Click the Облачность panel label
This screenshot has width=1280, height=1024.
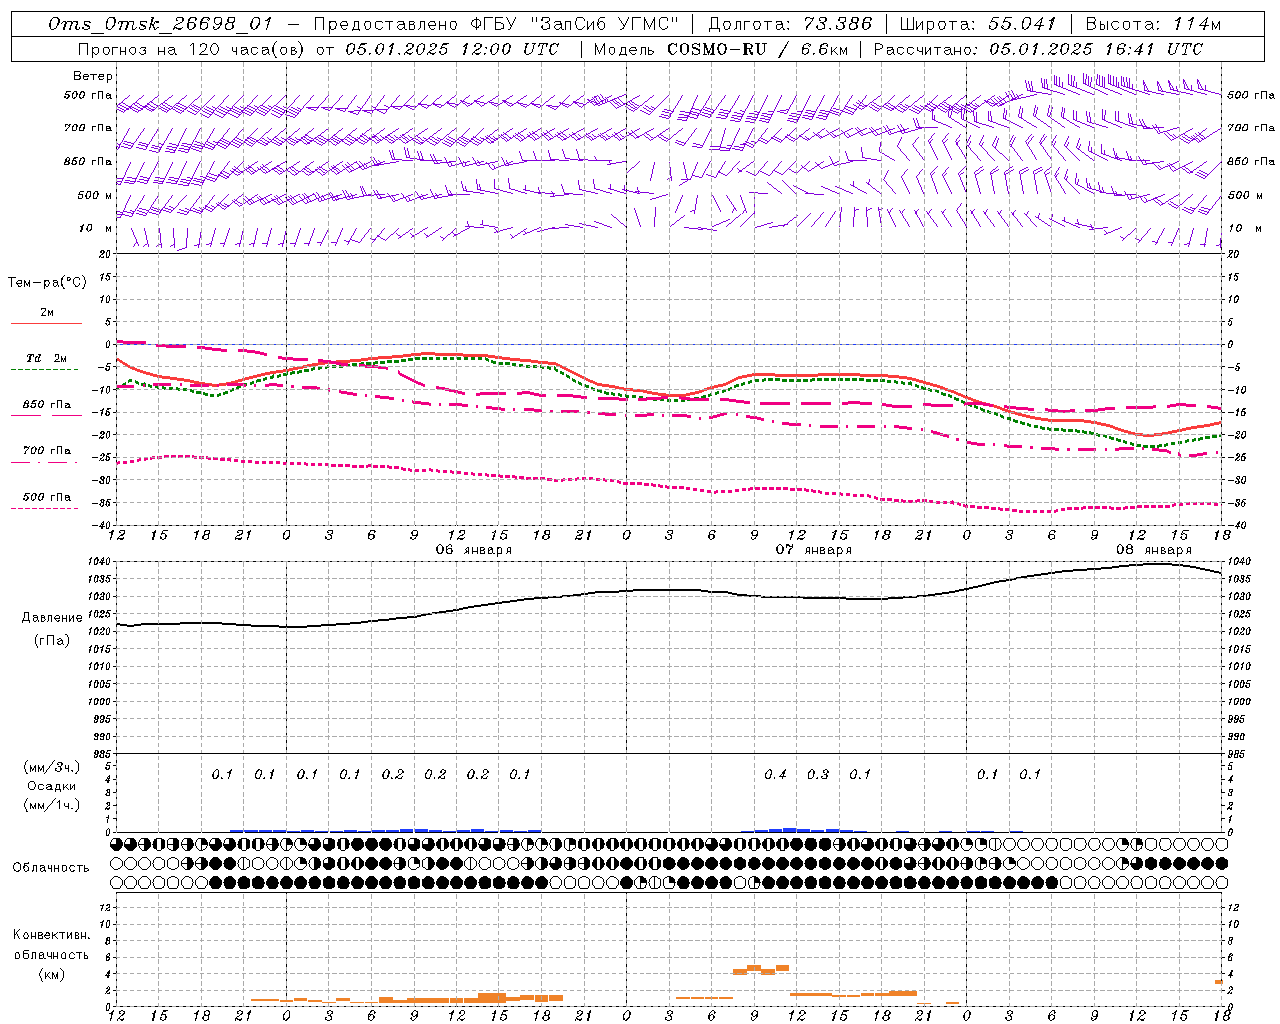pos(51,867)
